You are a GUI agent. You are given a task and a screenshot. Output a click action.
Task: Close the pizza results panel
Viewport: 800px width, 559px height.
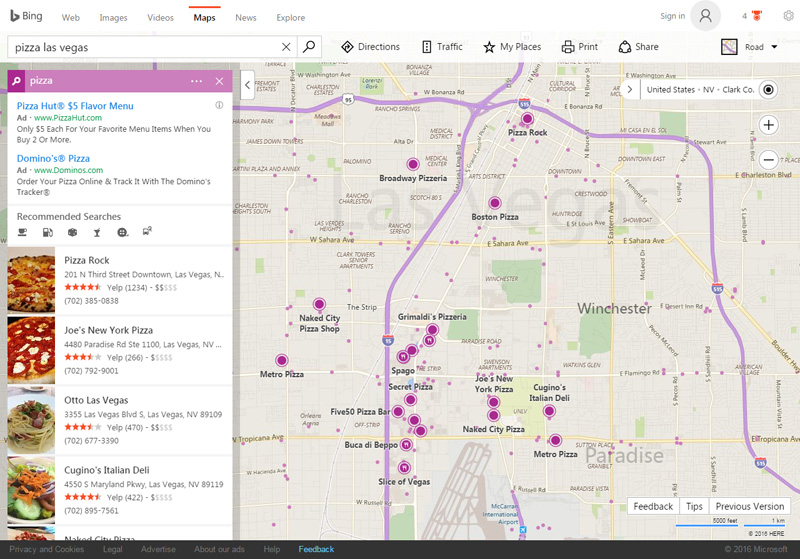219,81
